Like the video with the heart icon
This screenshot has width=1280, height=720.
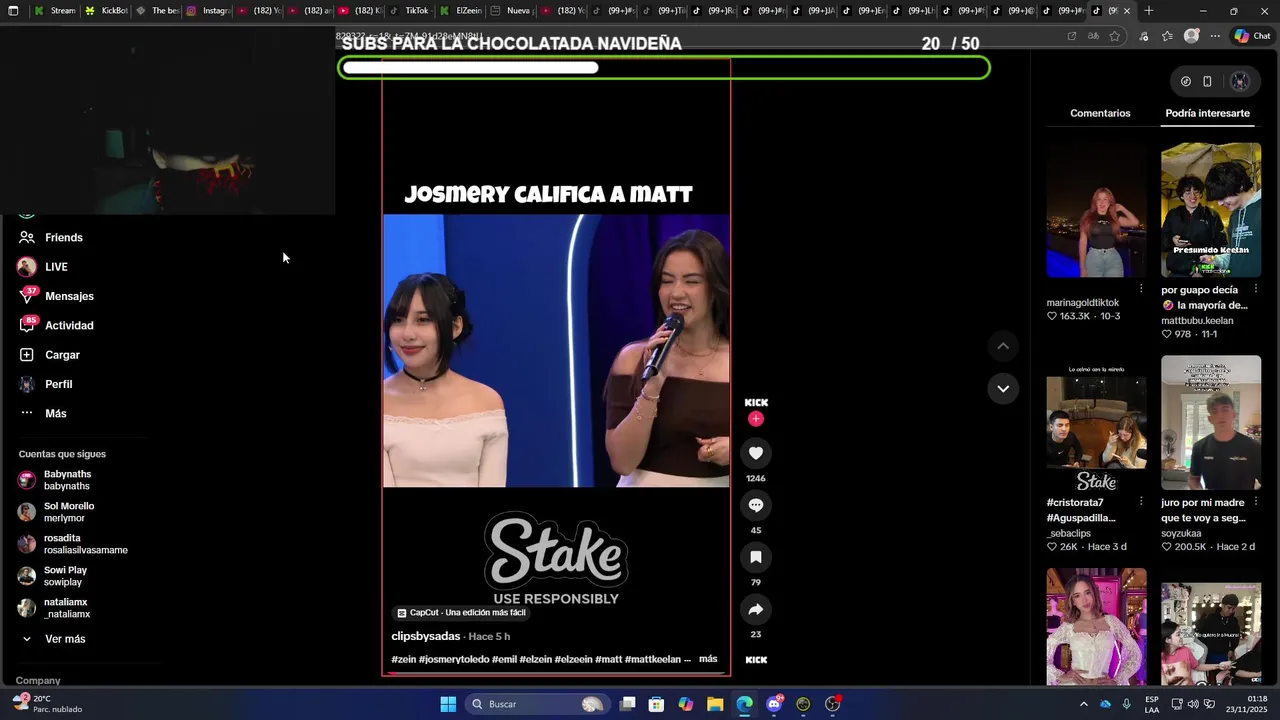click(756, 453)
